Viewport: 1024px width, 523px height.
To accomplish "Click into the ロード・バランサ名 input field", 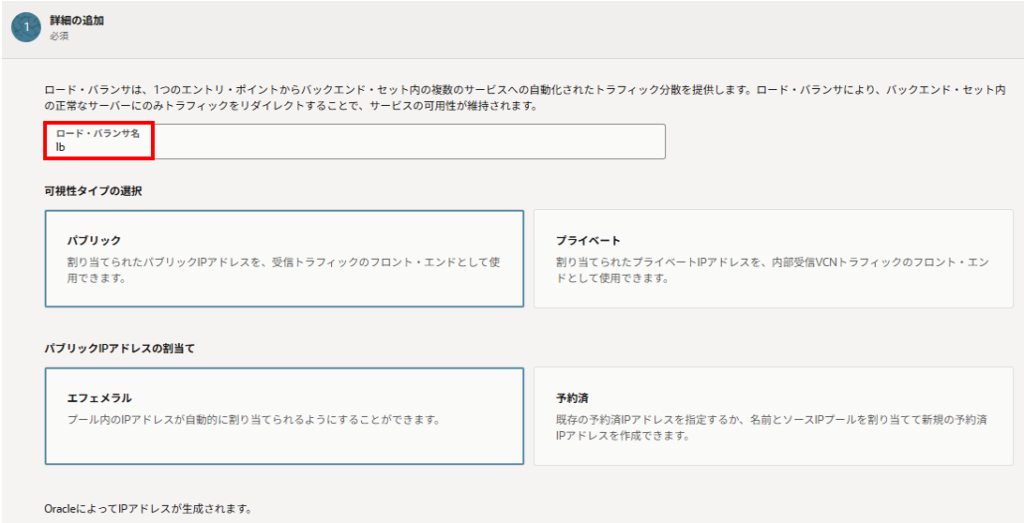I will pos(400,142).
